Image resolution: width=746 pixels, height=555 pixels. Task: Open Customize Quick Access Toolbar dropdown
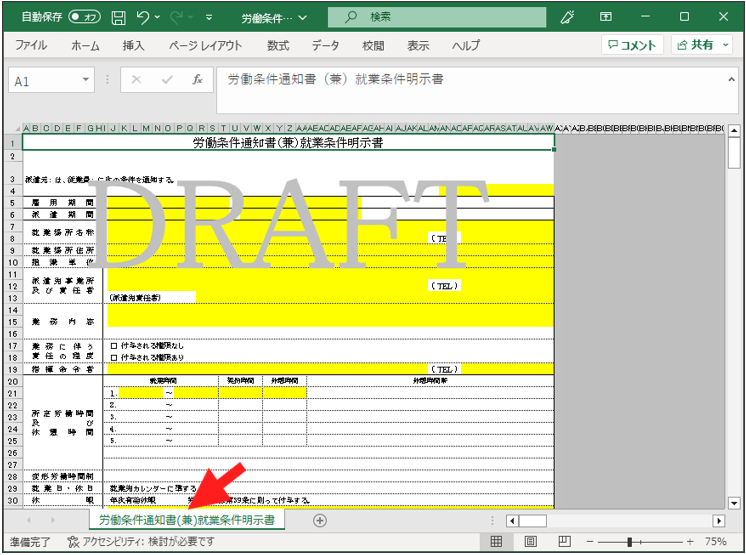pos(209,18)
